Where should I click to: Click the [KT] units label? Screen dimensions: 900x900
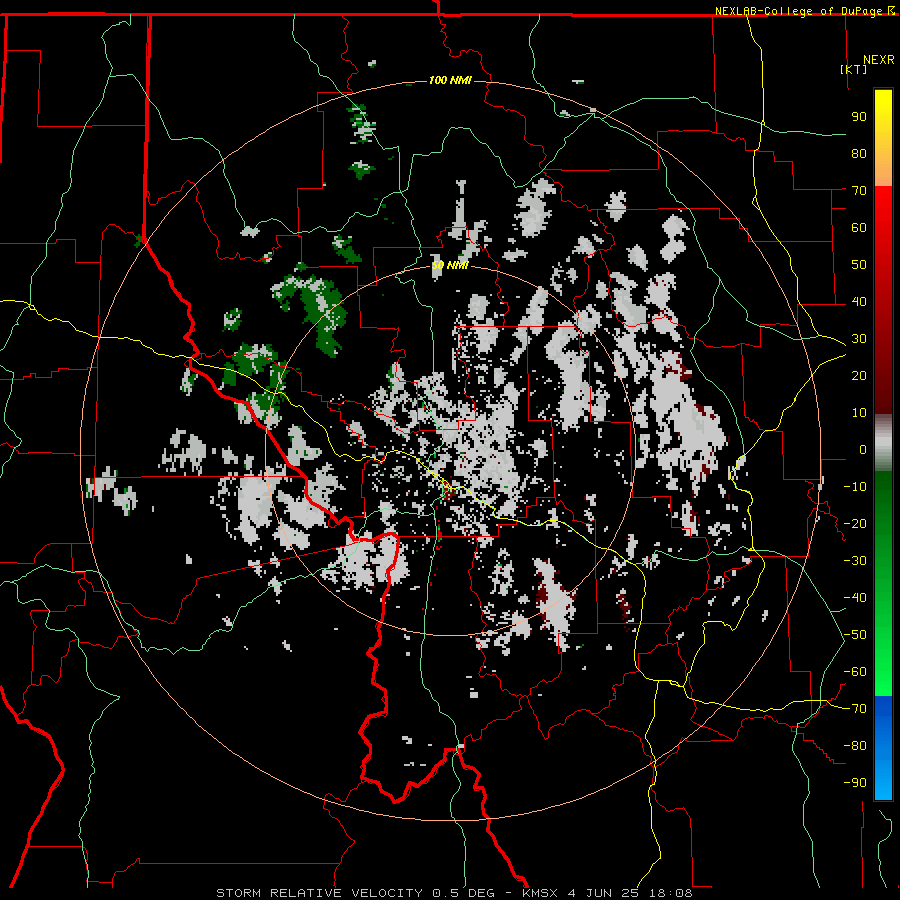pyautogui.click(x=854, y=69)
